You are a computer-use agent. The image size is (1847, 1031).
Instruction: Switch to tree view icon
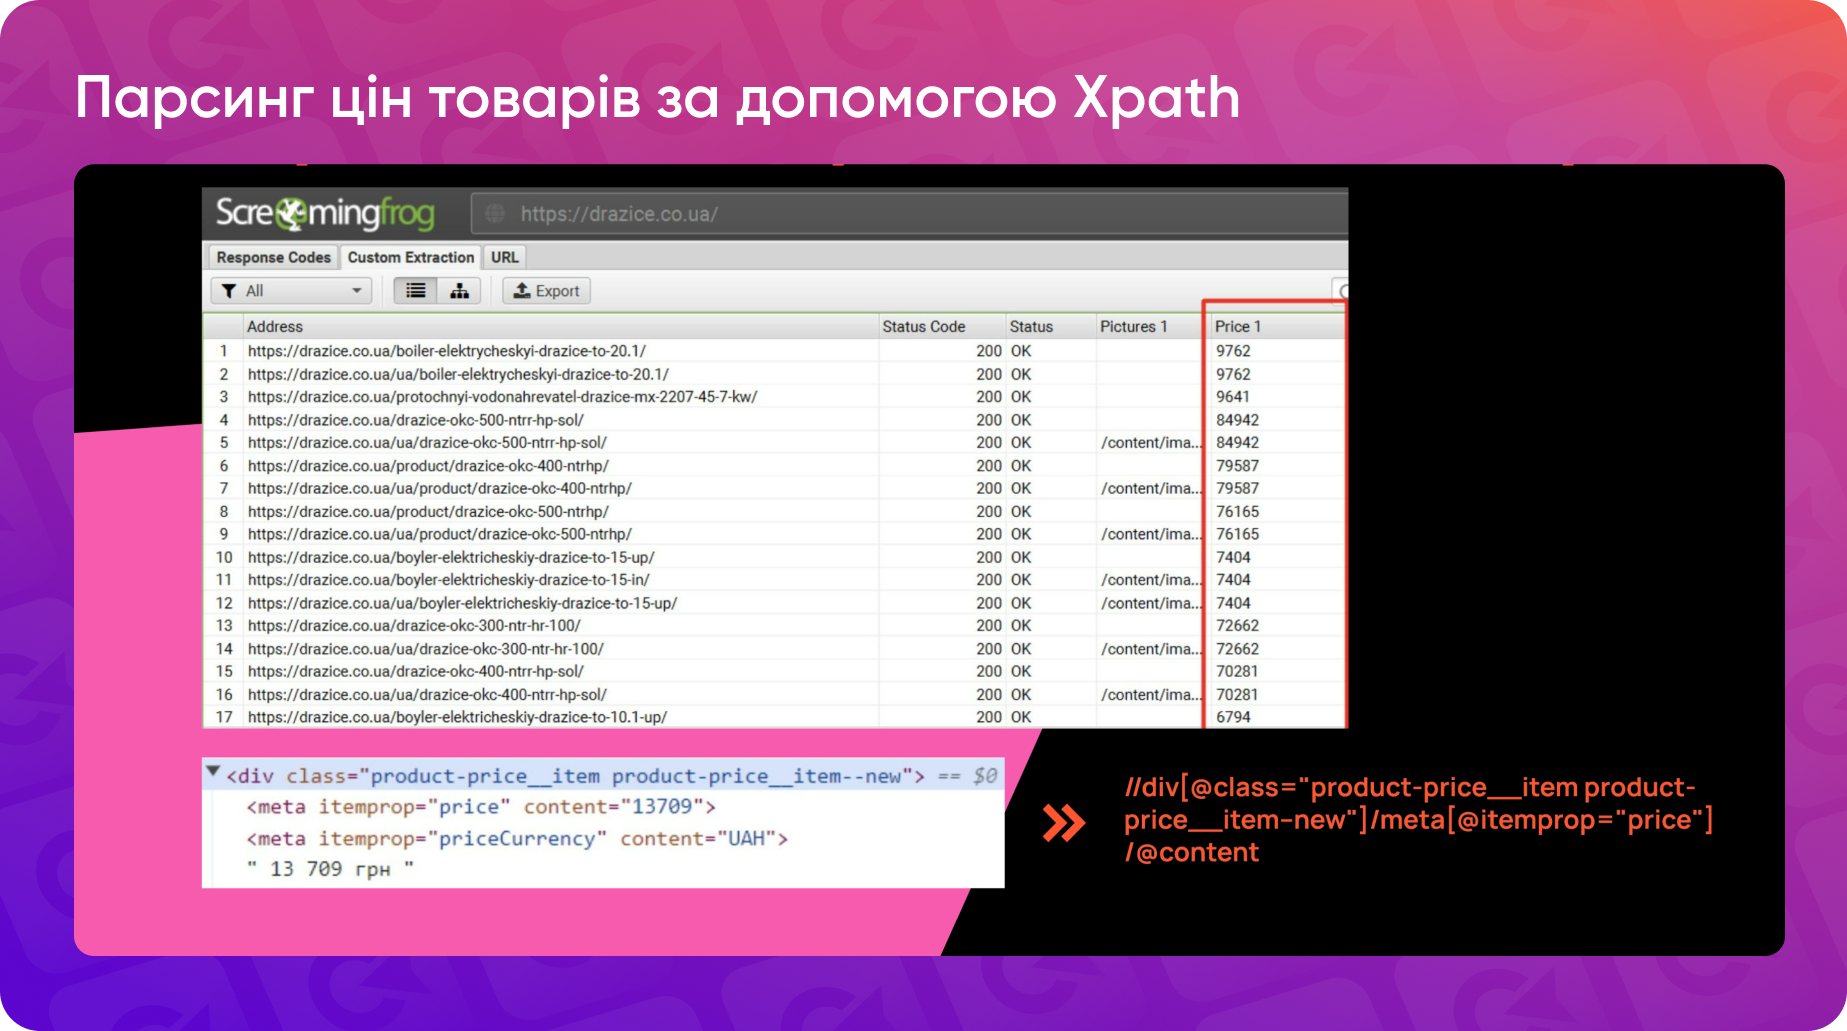pyautogui.click(x=459, y=290)
